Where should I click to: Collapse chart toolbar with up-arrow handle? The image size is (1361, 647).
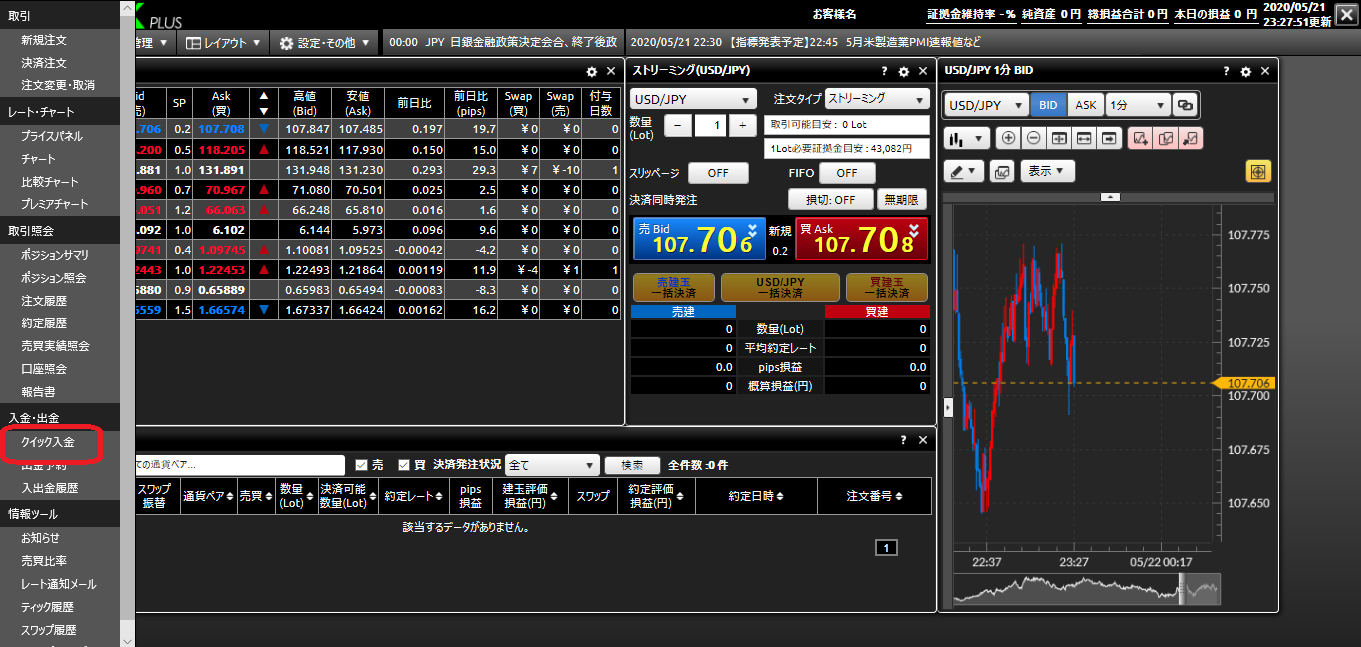(1109, 197)
